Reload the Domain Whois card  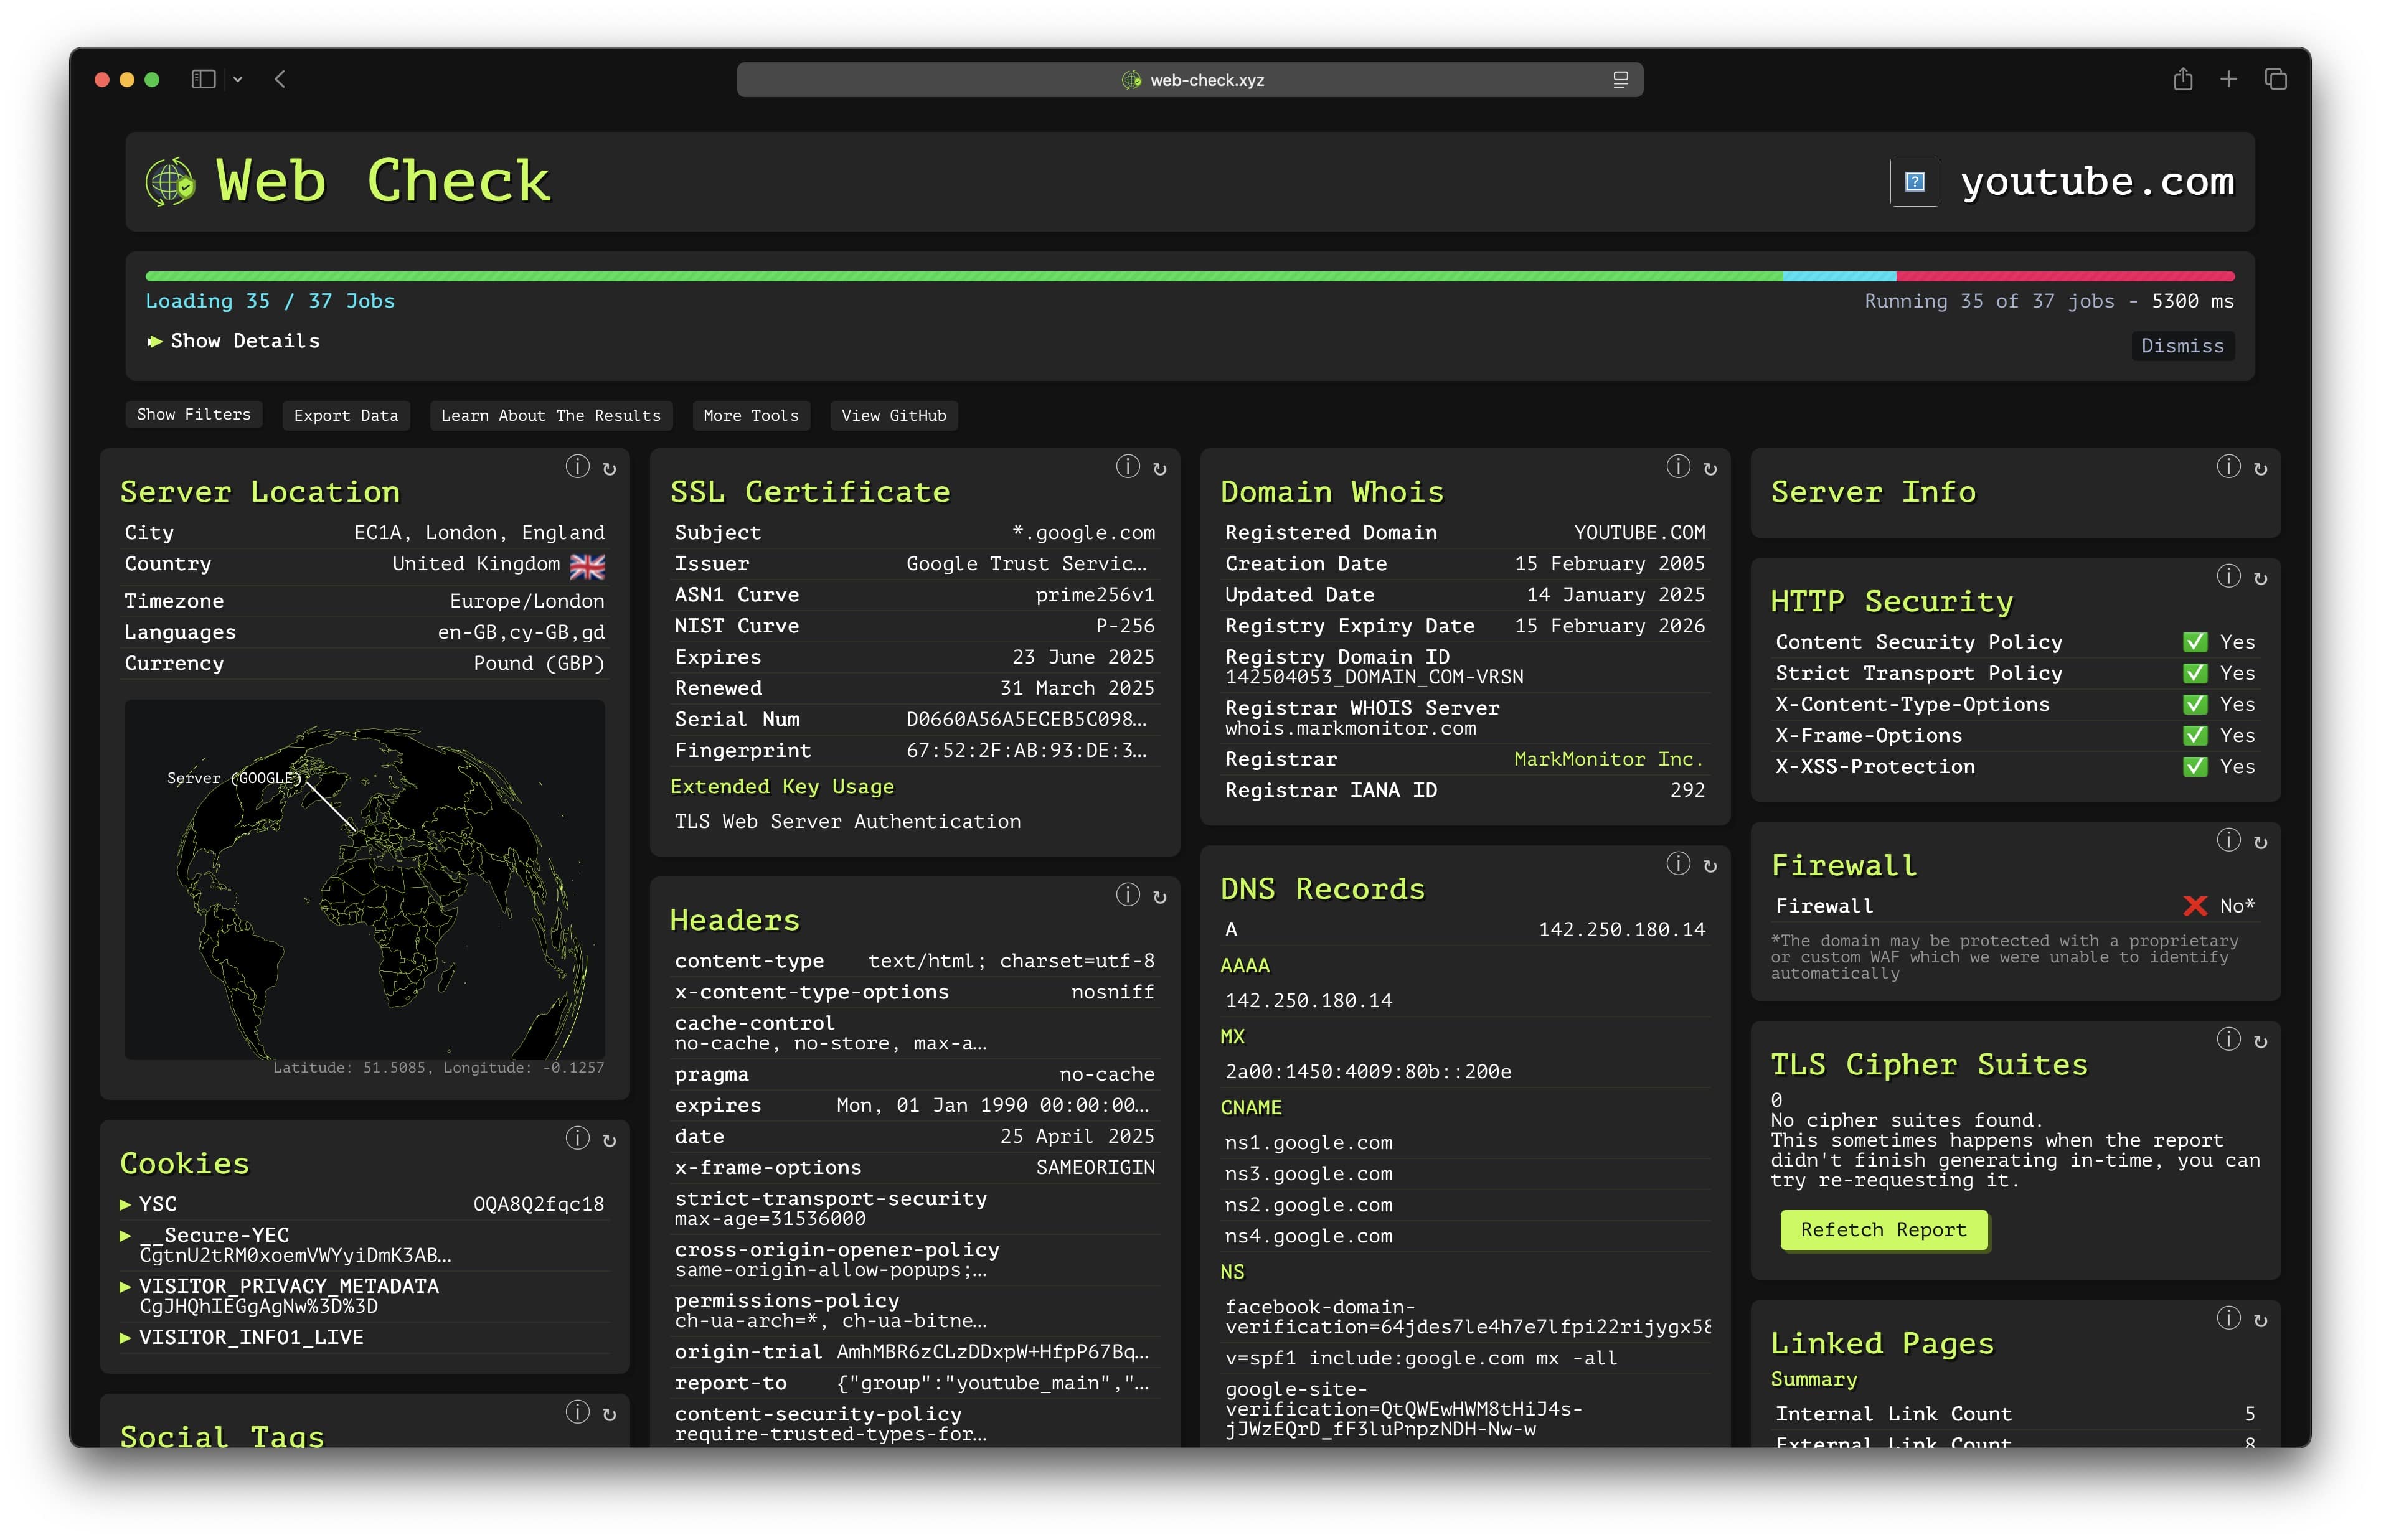click(1710, 469)
